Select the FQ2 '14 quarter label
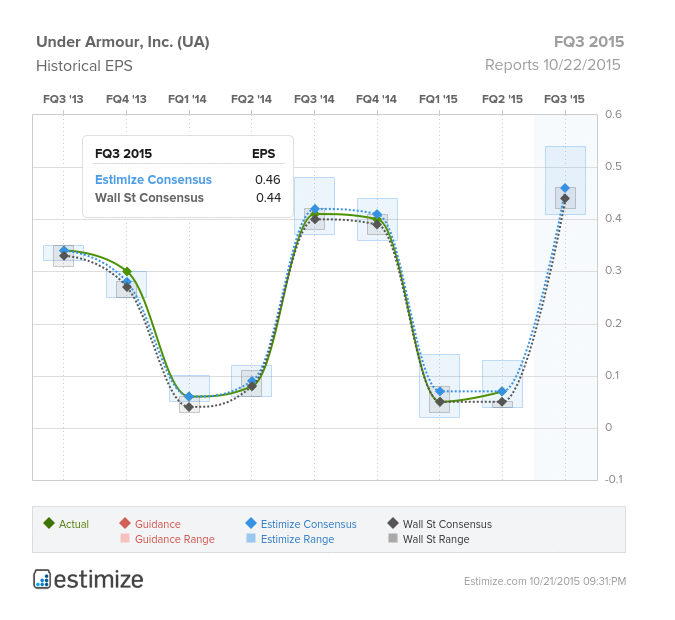 [x=251, y=99]
